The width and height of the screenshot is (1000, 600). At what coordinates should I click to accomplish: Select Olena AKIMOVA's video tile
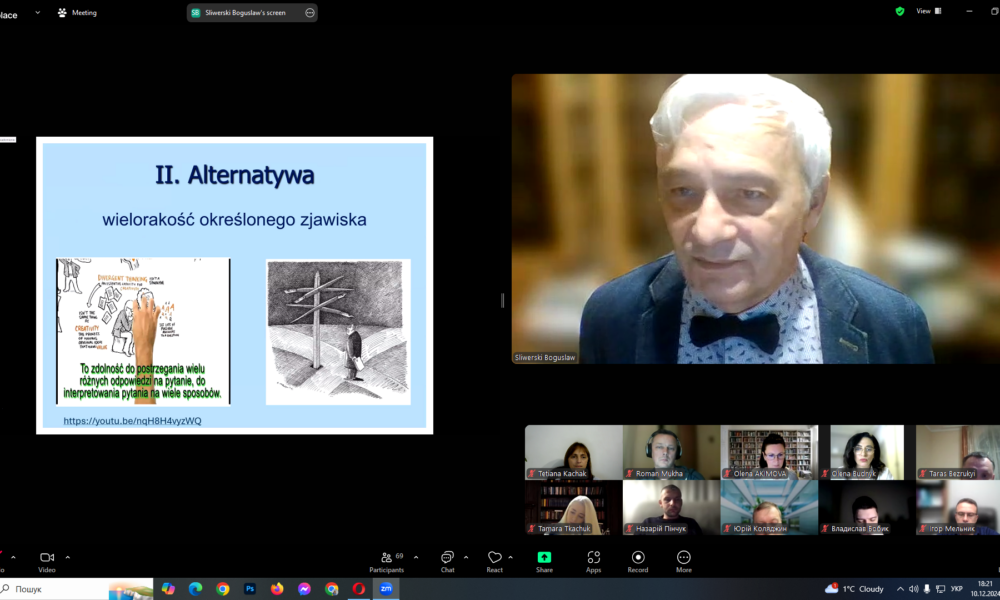pos(769,452)
